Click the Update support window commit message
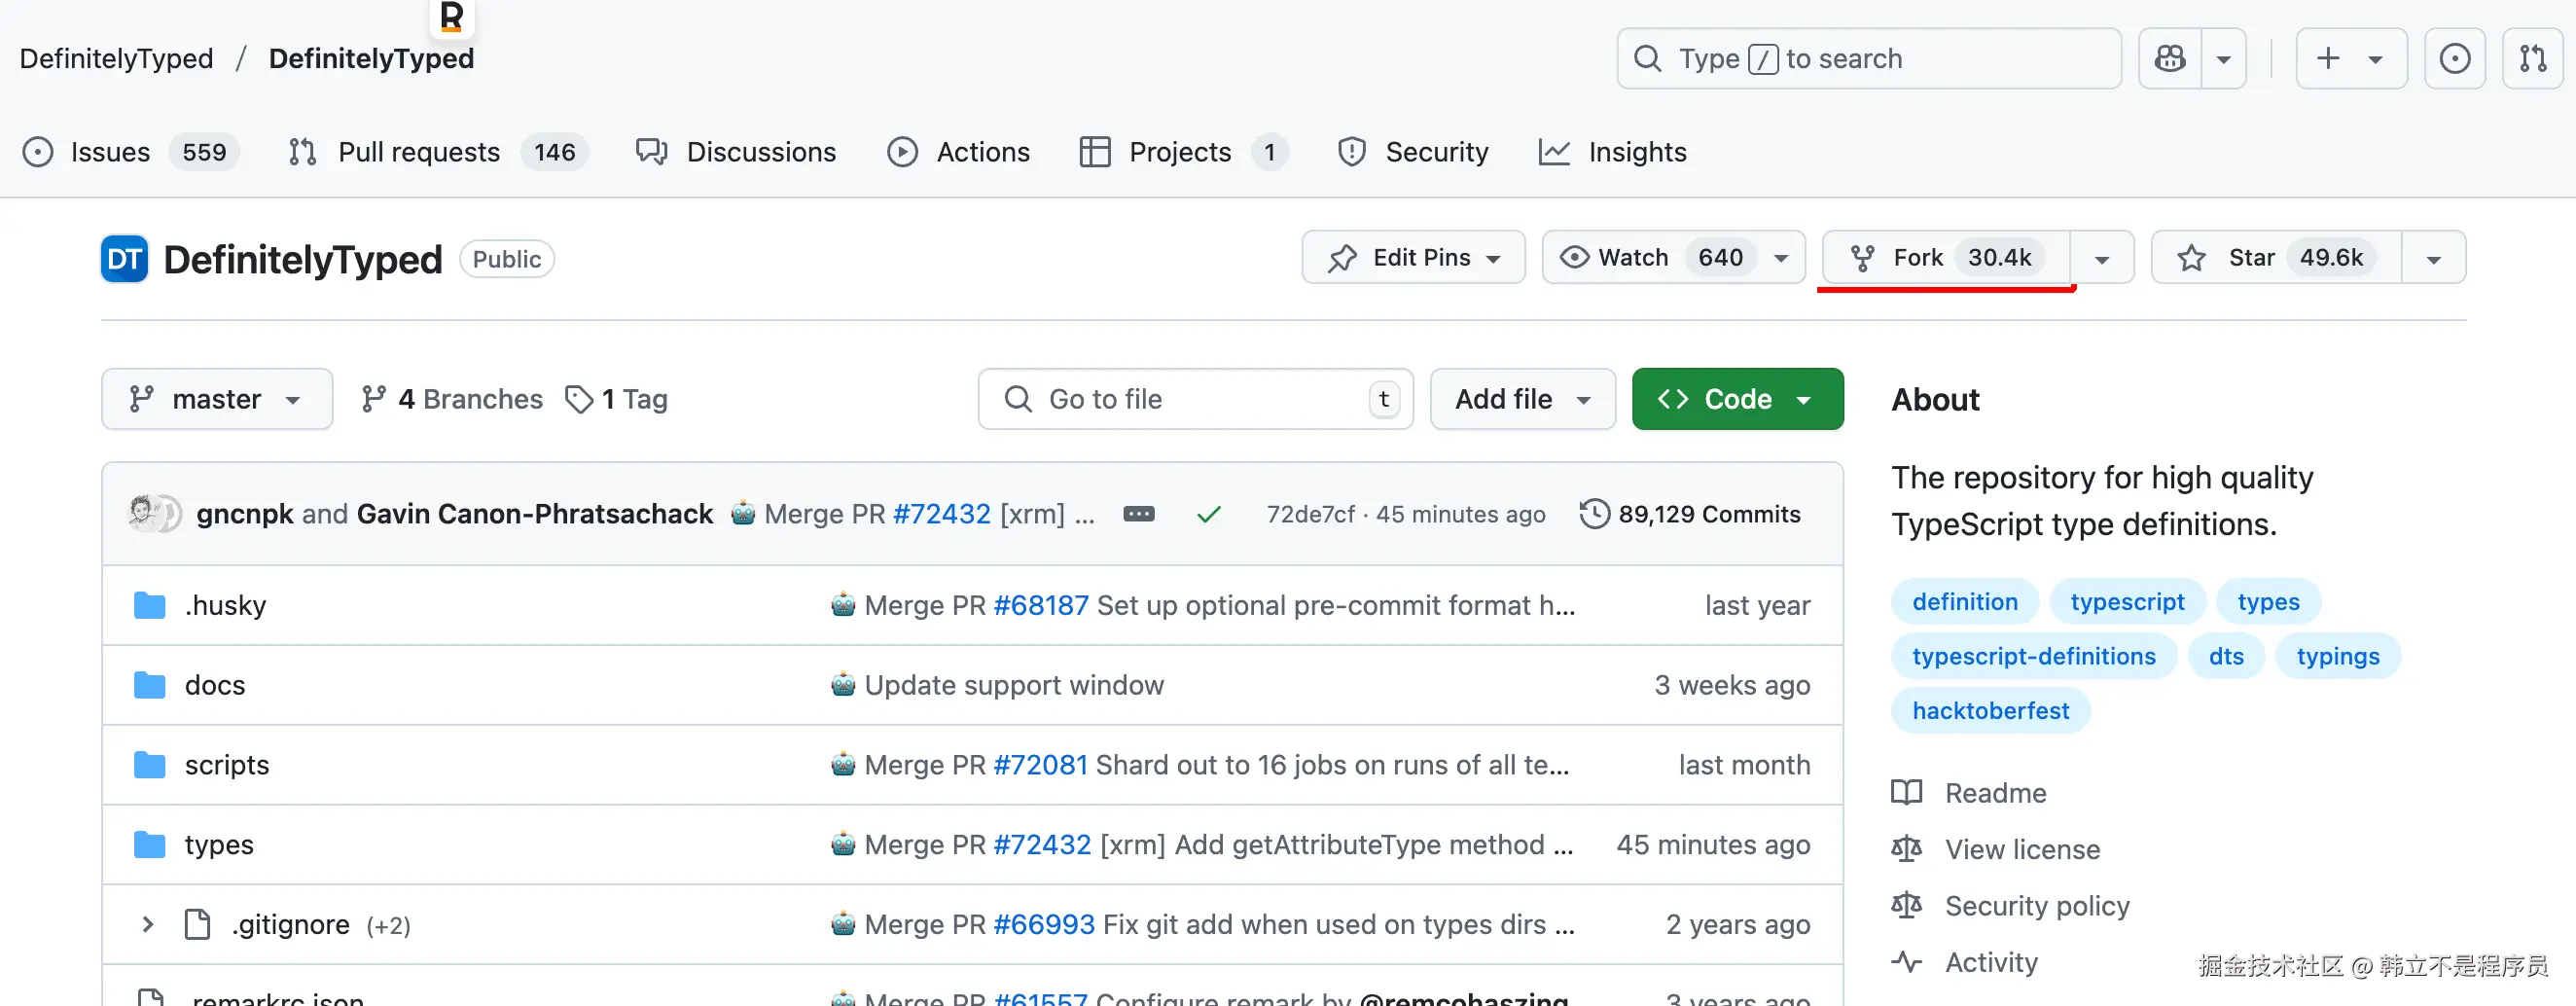Viewport: 2576px width, 1006px height. 1014,685
